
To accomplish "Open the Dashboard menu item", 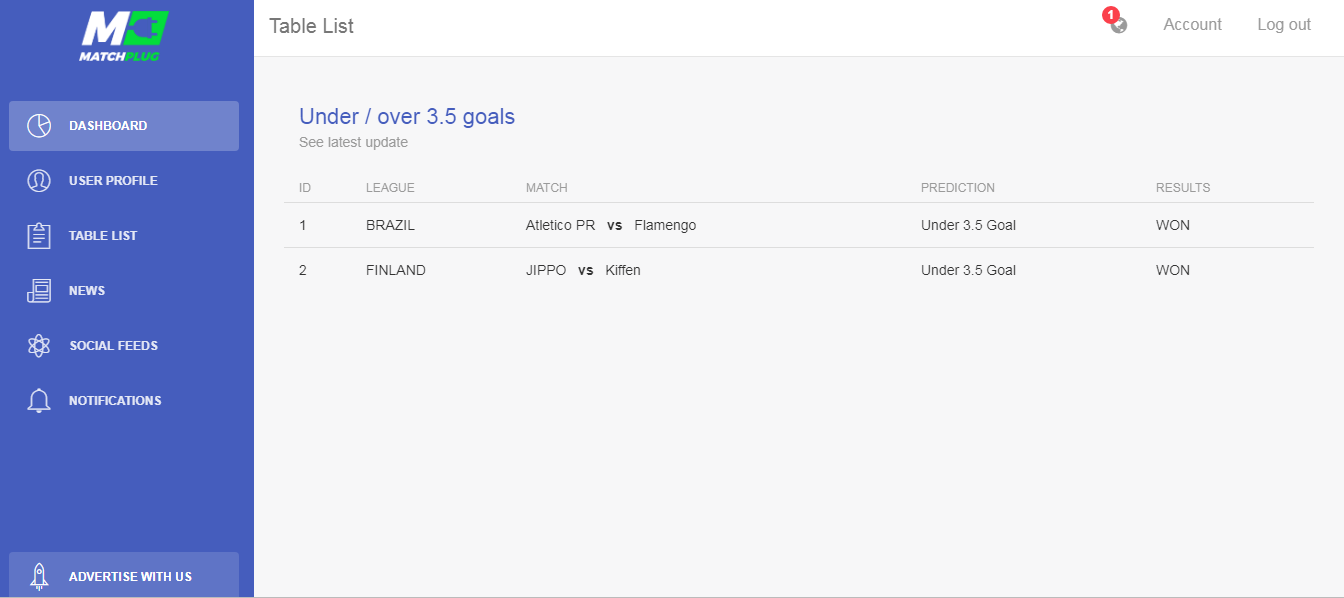I will (108, 126).
